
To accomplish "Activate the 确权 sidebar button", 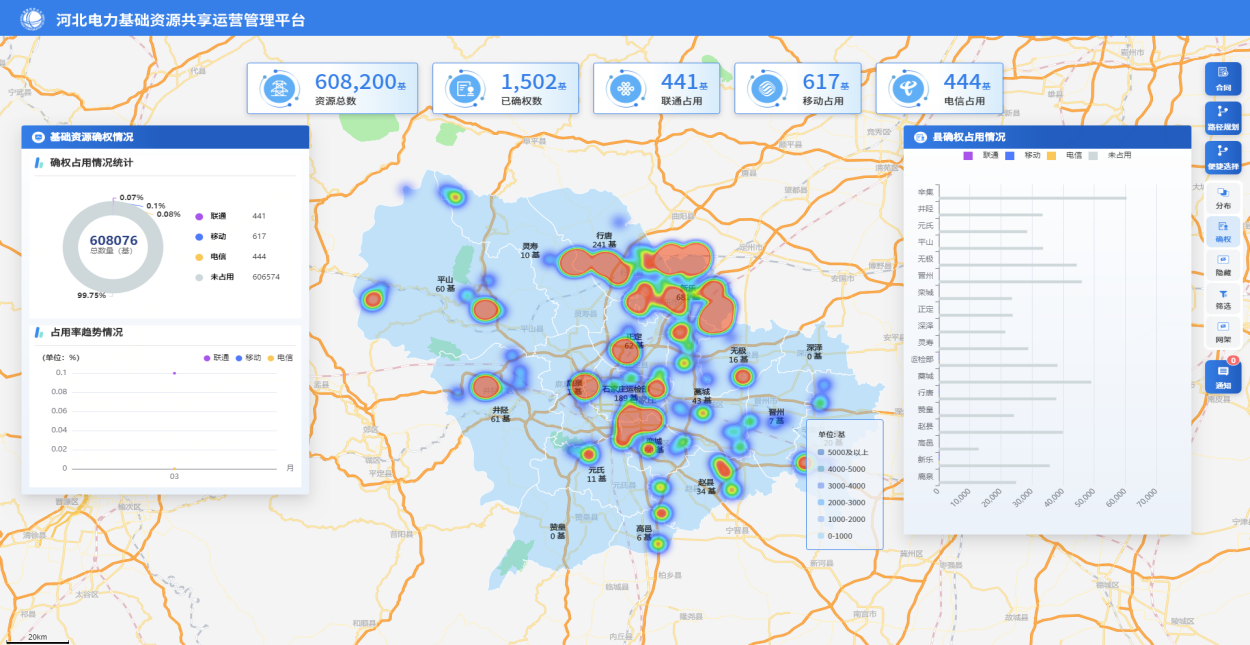I will click(x=1223, y=232).
